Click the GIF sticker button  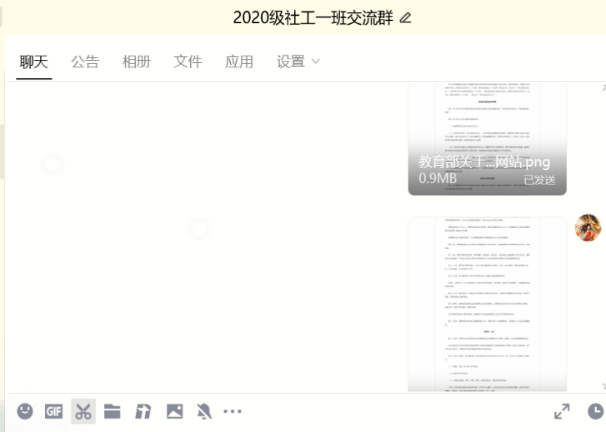click(54, 411)
